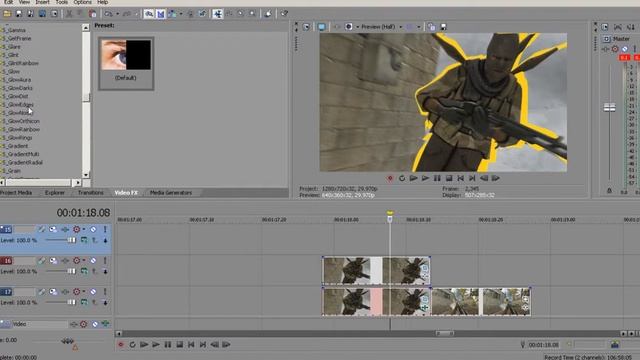Click the Video Output FX icon in preview
This screenshot has height=360, width=640.
click(337, 27)
